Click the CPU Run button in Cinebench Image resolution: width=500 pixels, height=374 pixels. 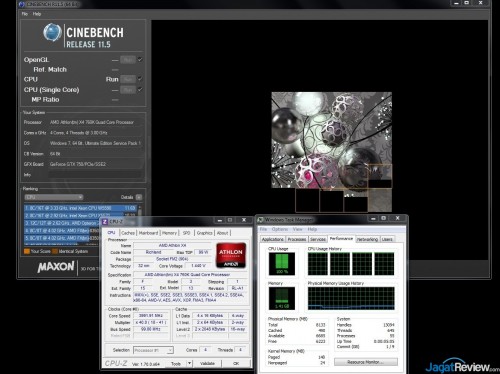[128, 79]
